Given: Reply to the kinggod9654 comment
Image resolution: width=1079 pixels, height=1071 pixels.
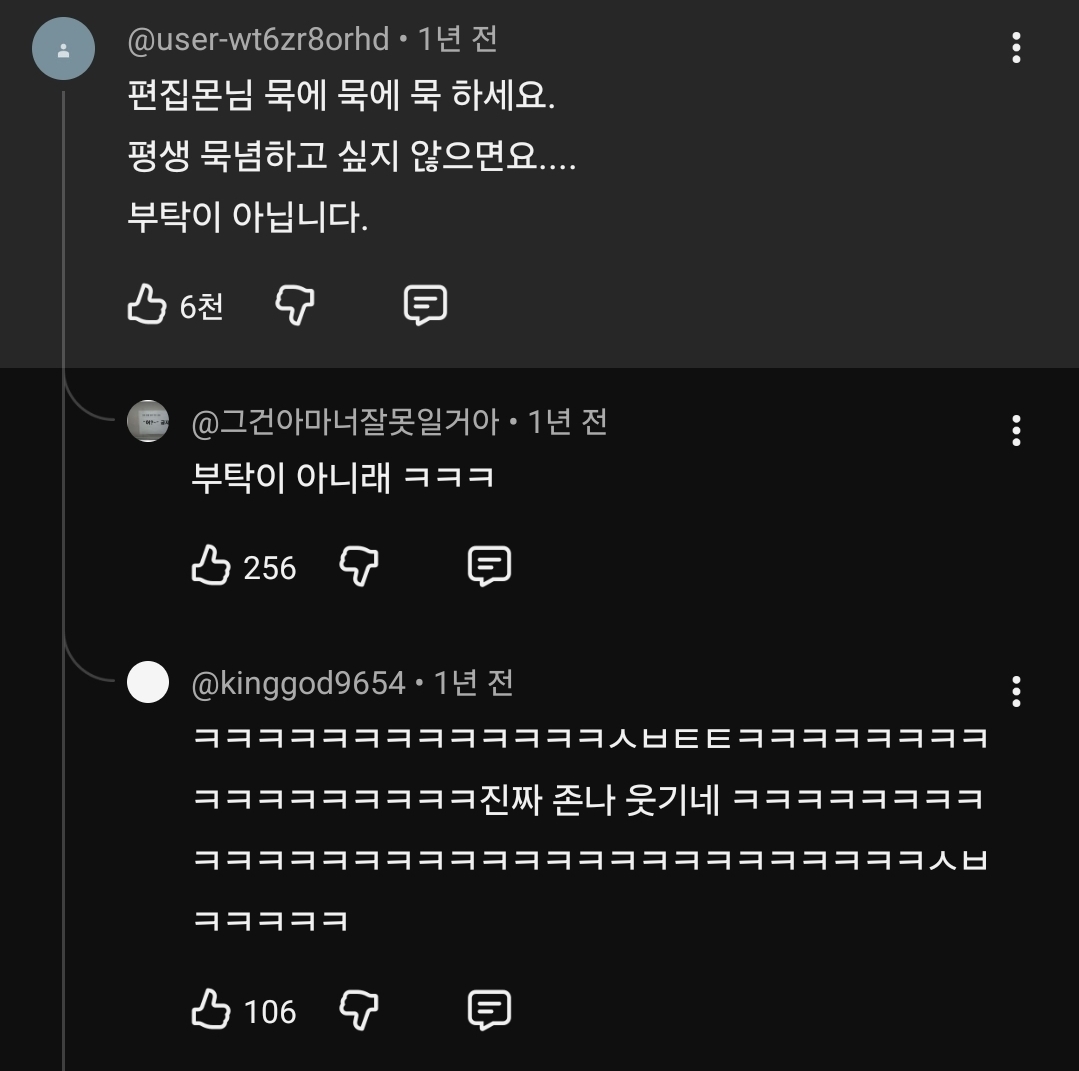Looking at the screenshot, I should [489, 1010].
